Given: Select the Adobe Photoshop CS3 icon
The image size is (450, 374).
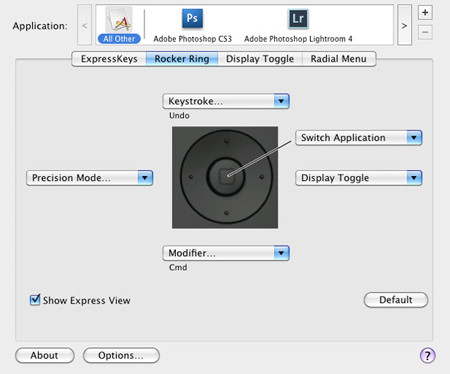Looking at the screenshot, I should [x=192, y=19].
